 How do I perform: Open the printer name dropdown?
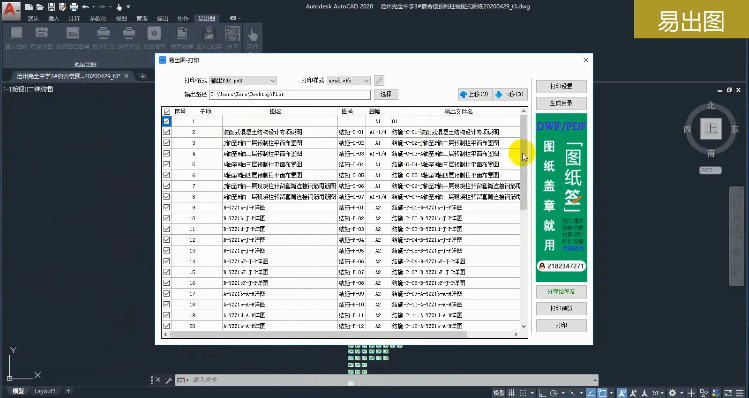tap(243, 81)
